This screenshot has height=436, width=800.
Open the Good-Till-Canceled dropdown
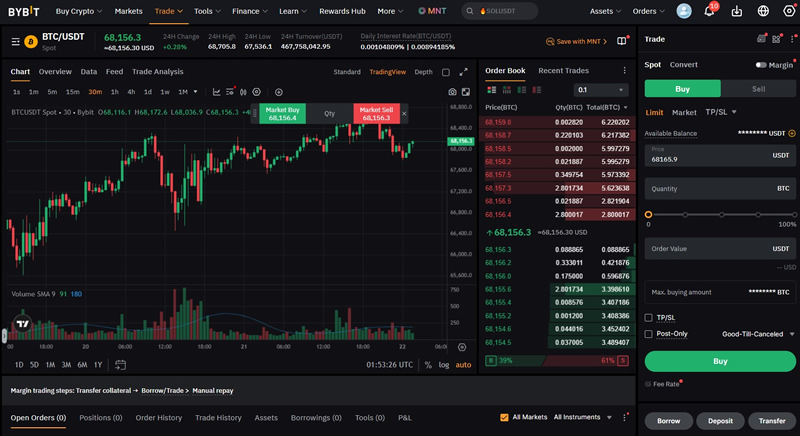coord(758,334)
